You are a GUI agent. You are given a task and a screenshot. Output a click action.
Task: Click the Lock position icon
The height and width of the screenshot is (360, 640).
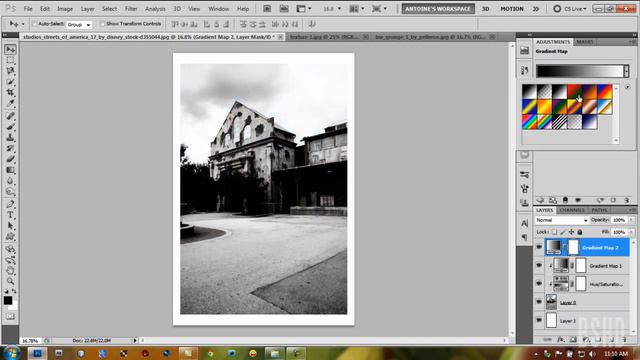point(571,232)
